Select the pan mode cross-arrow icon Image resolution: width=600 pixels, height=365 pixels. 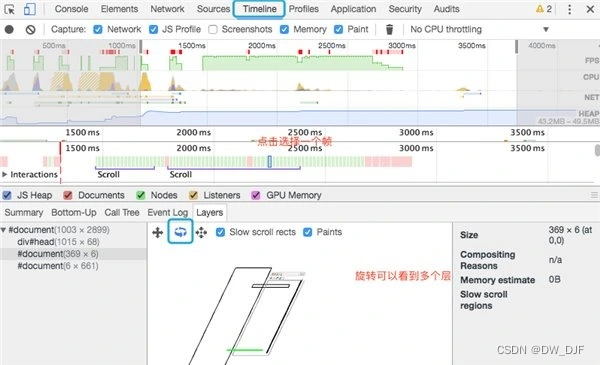tap(158, 232)
